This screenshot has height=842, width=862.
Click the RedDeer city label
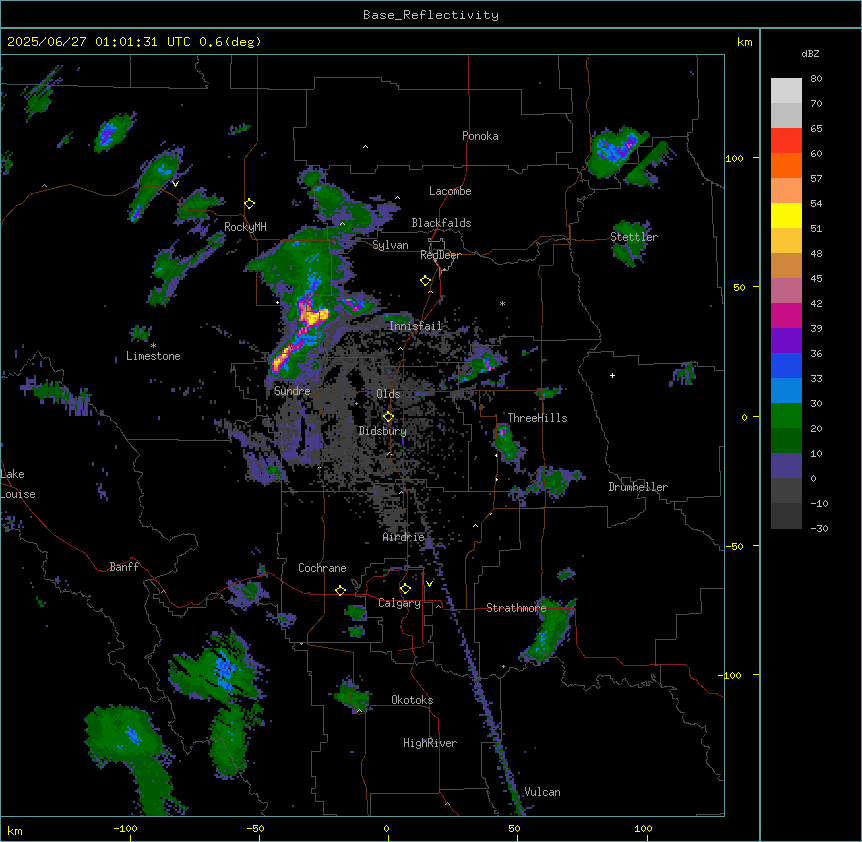(440, 255)
